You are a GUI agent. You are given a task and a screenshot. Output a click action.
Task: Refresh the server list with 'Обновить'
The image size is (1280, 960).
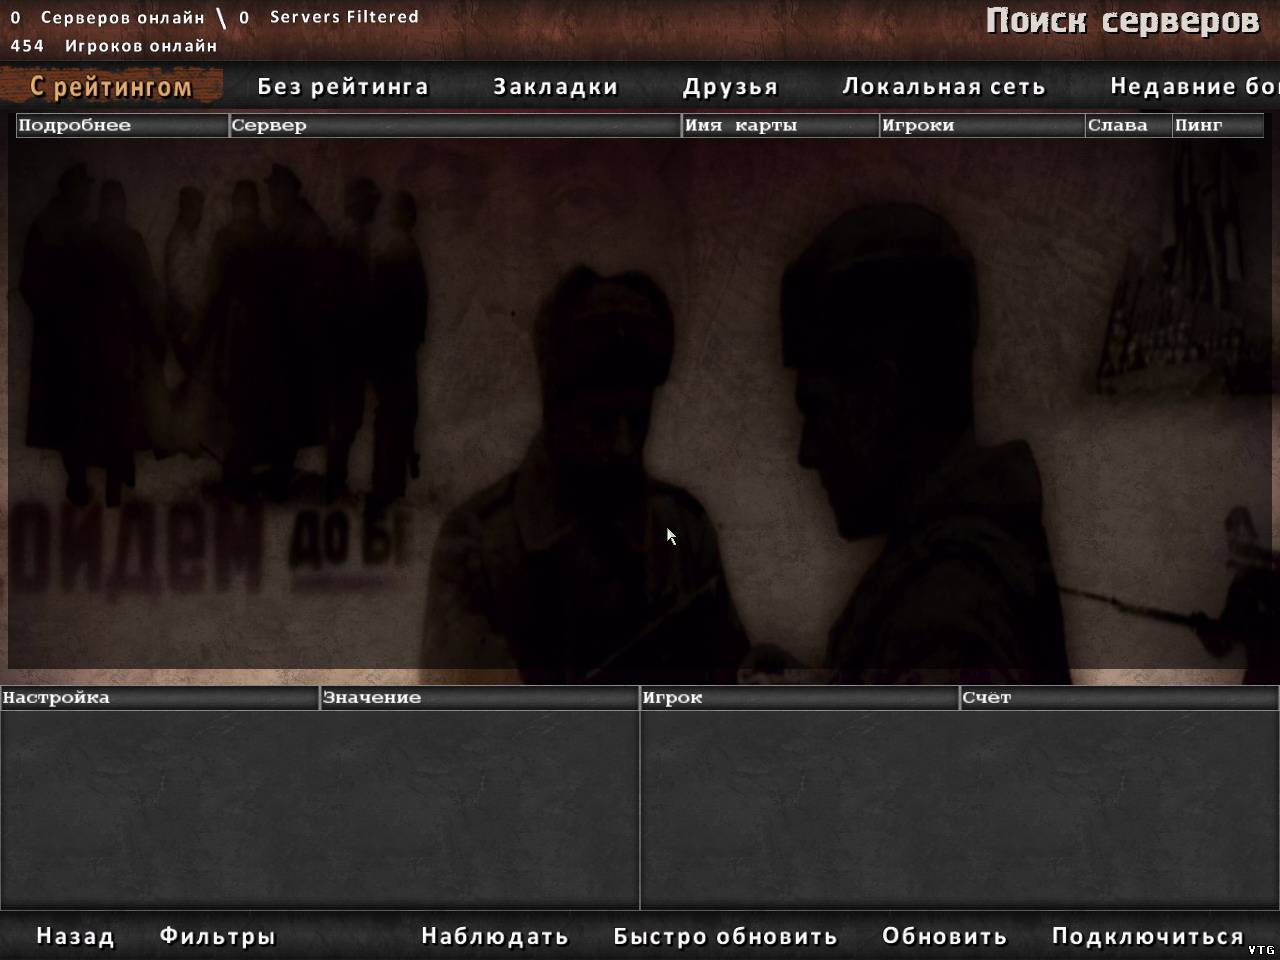click(944, 937)
